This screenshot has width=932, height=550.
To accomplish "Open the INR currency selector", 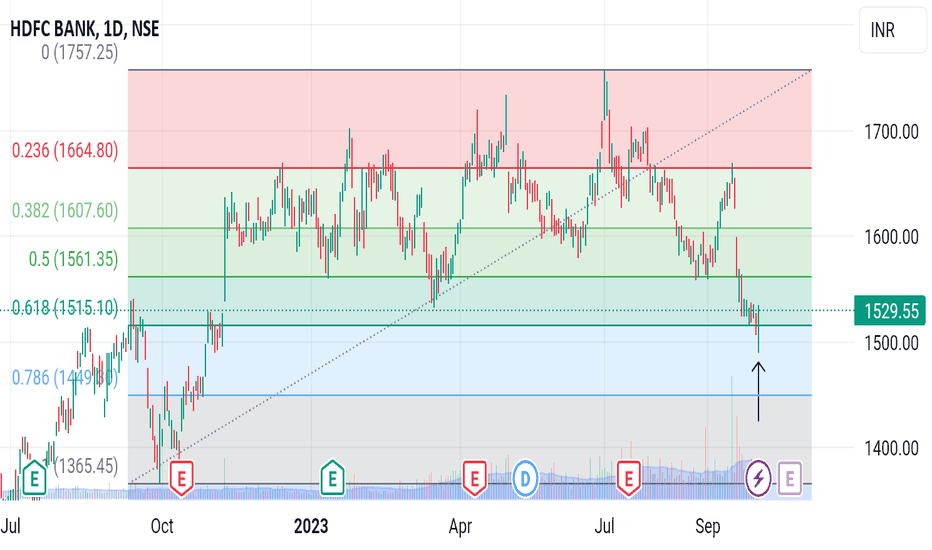I will point(892,30).
